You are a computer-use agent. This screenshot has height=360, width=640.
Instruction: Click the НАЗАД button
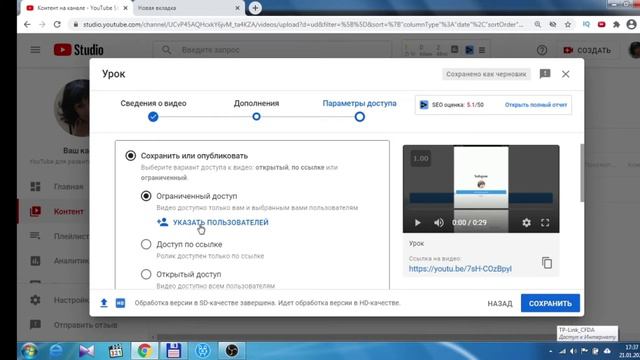[500, 303]
